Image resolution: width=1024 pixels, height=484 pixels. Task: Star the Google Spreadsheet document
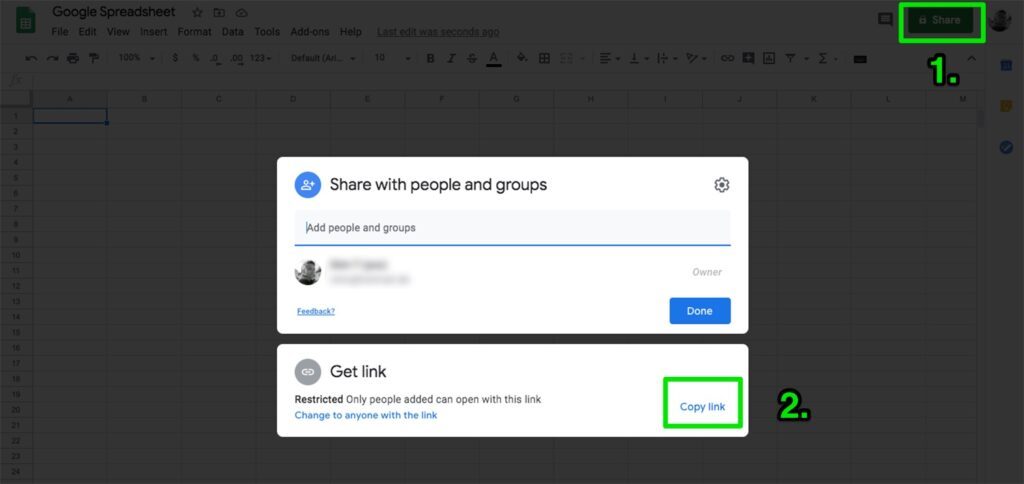coord(197,12)
